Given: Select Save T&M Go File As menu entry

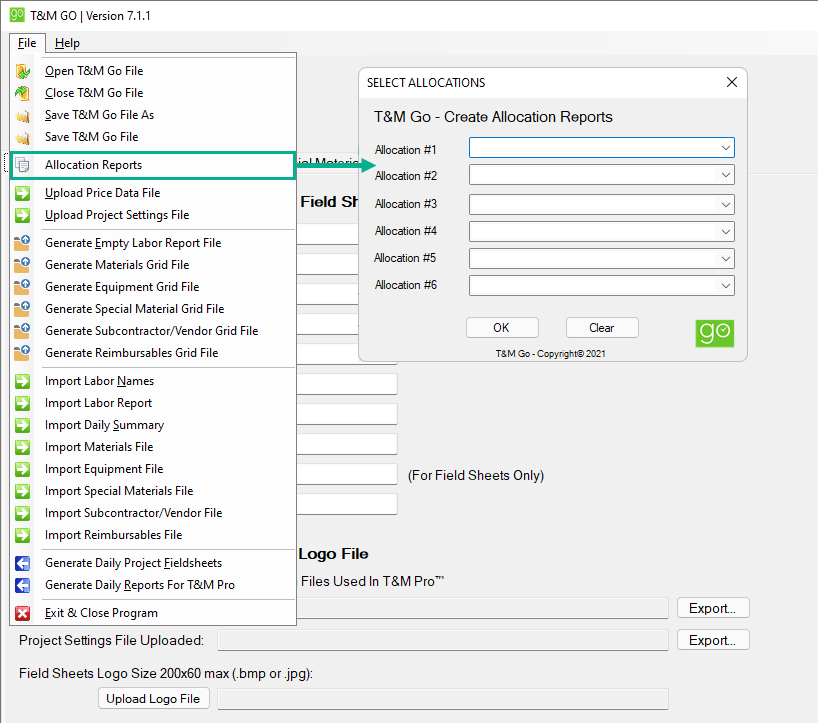Looking at the screenshot, I should coord(153,115).
